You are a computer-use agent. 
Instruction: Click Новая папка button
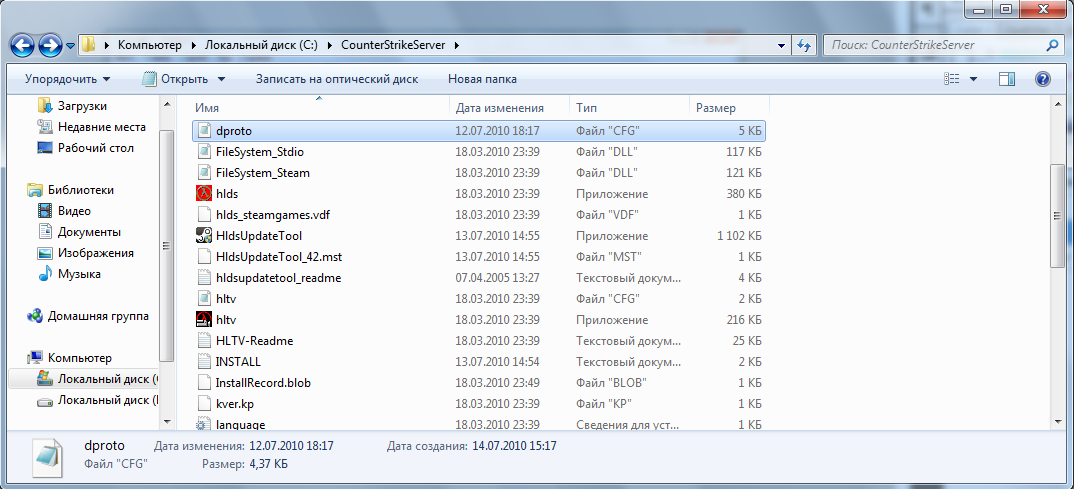pyautogui.click(x=482, y=79)
